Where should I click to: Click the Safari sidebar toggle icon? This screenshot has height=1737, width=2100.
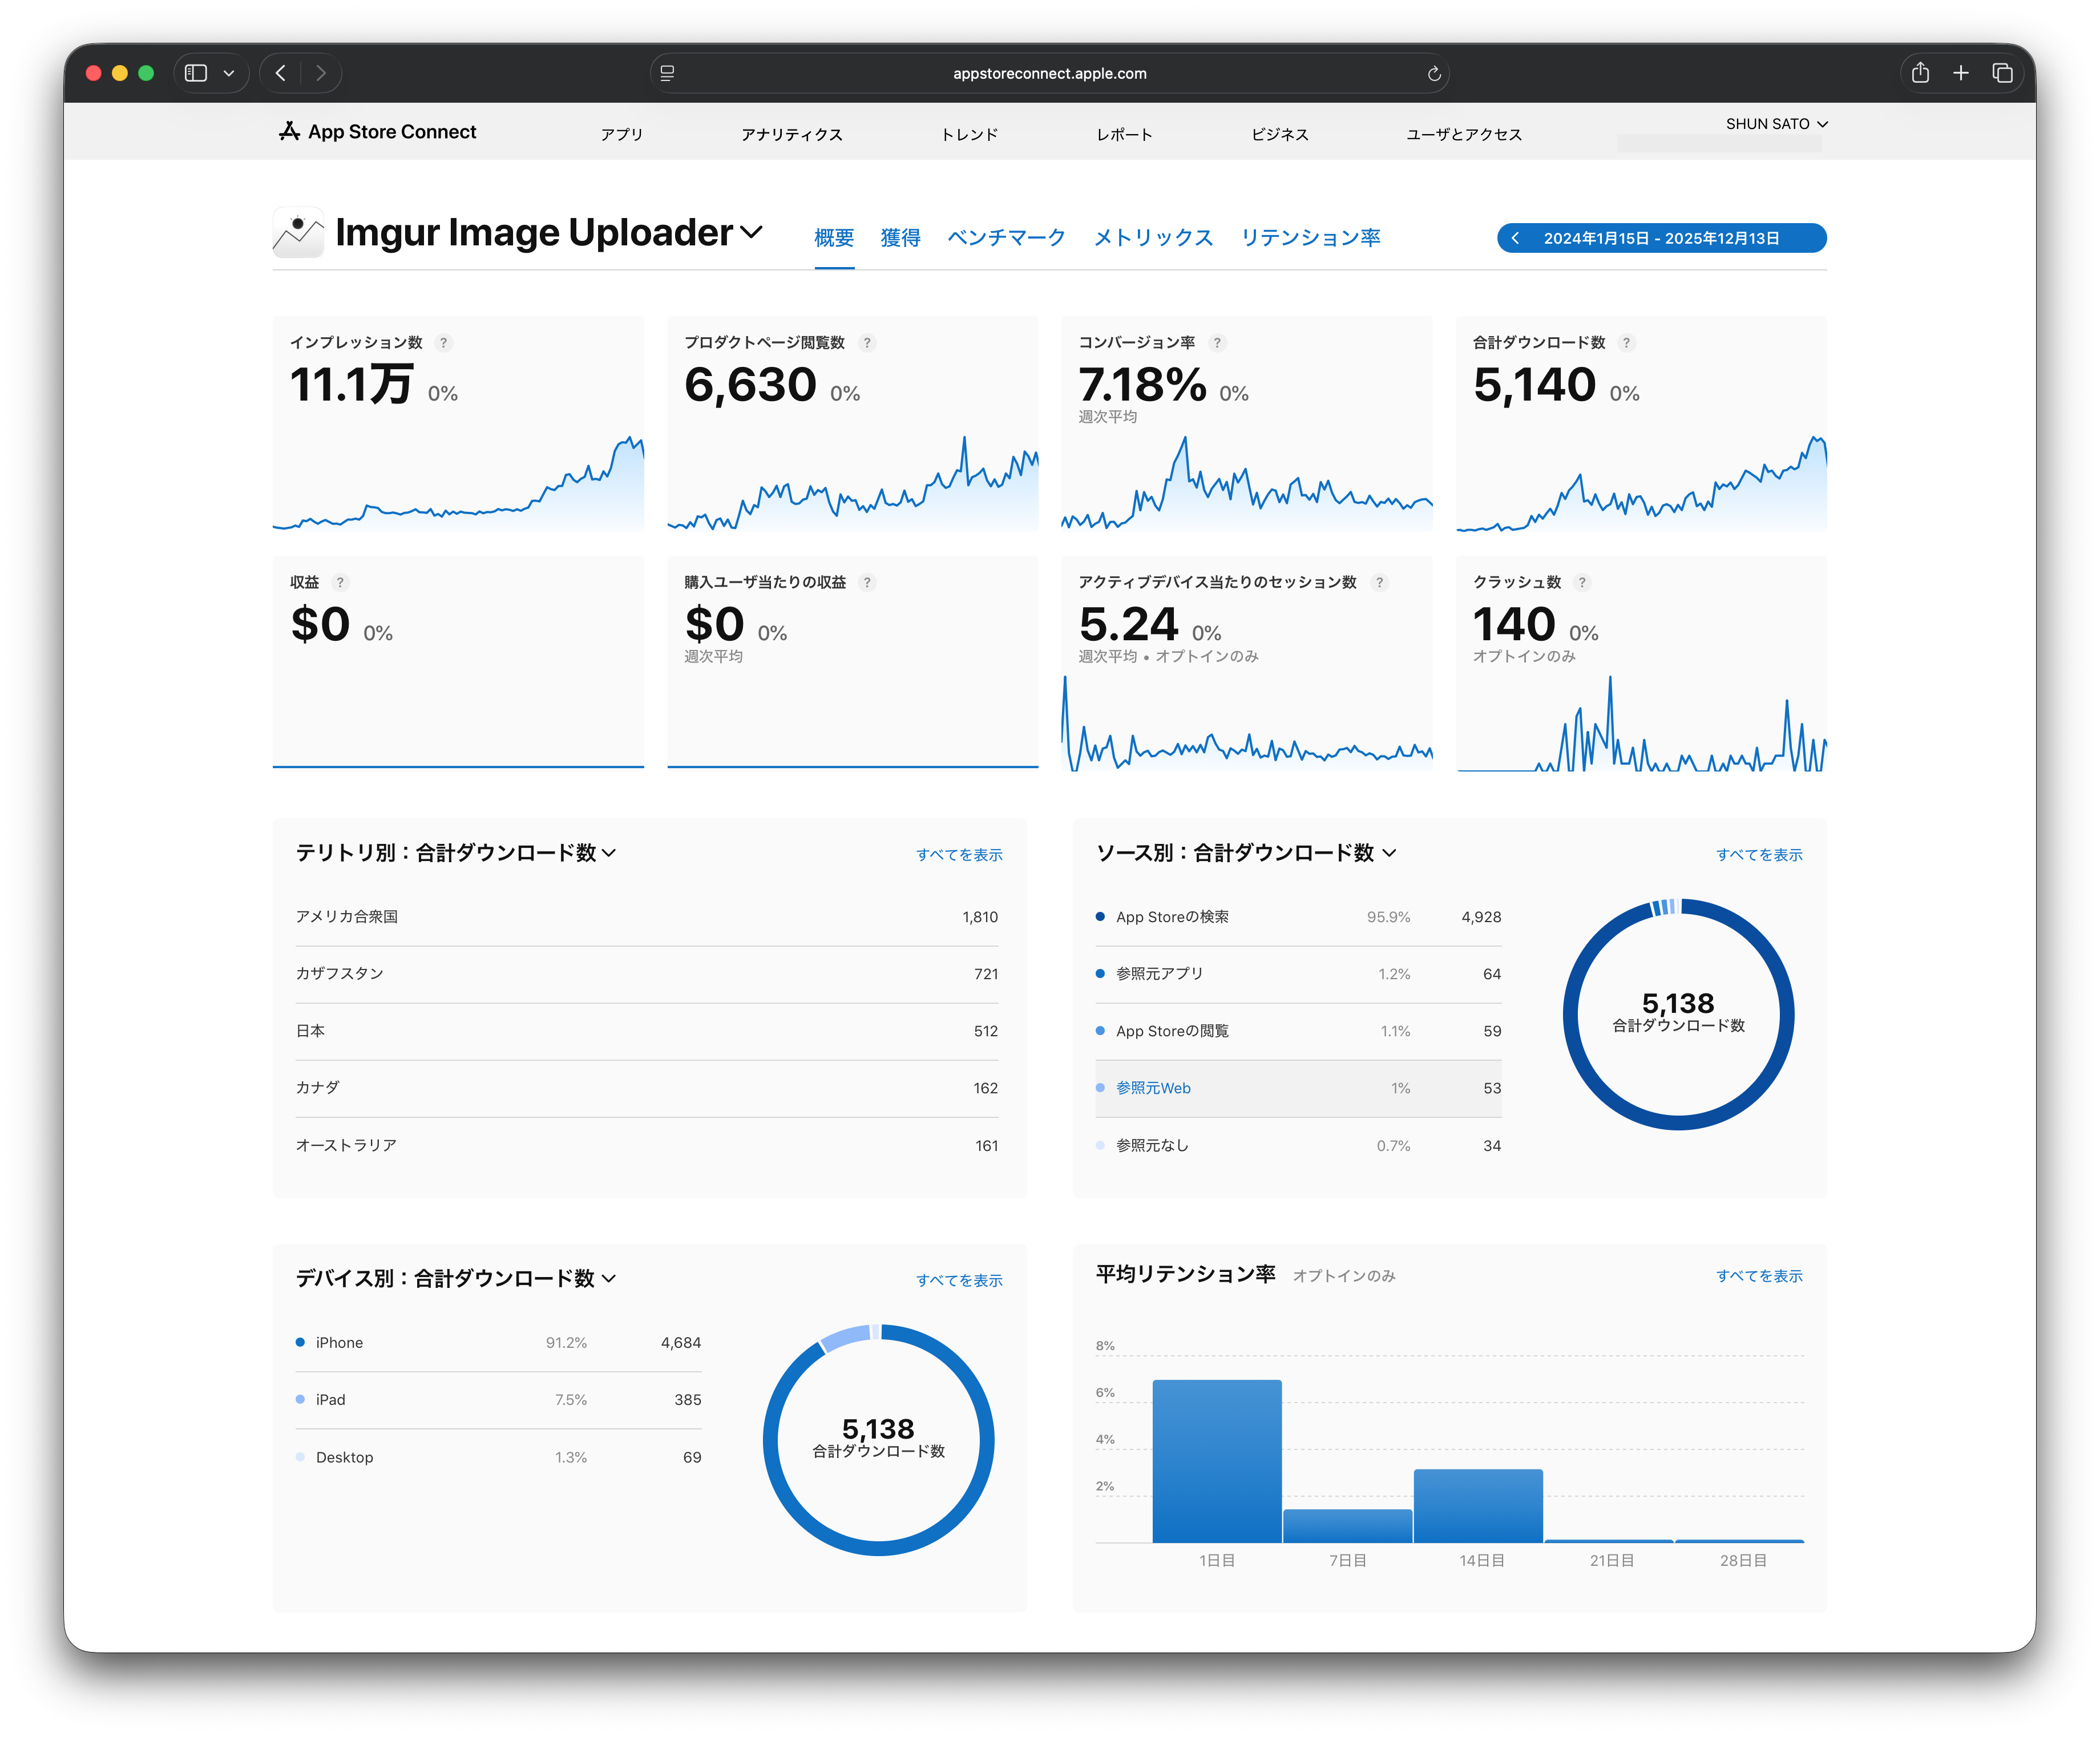tap(196, 73)
